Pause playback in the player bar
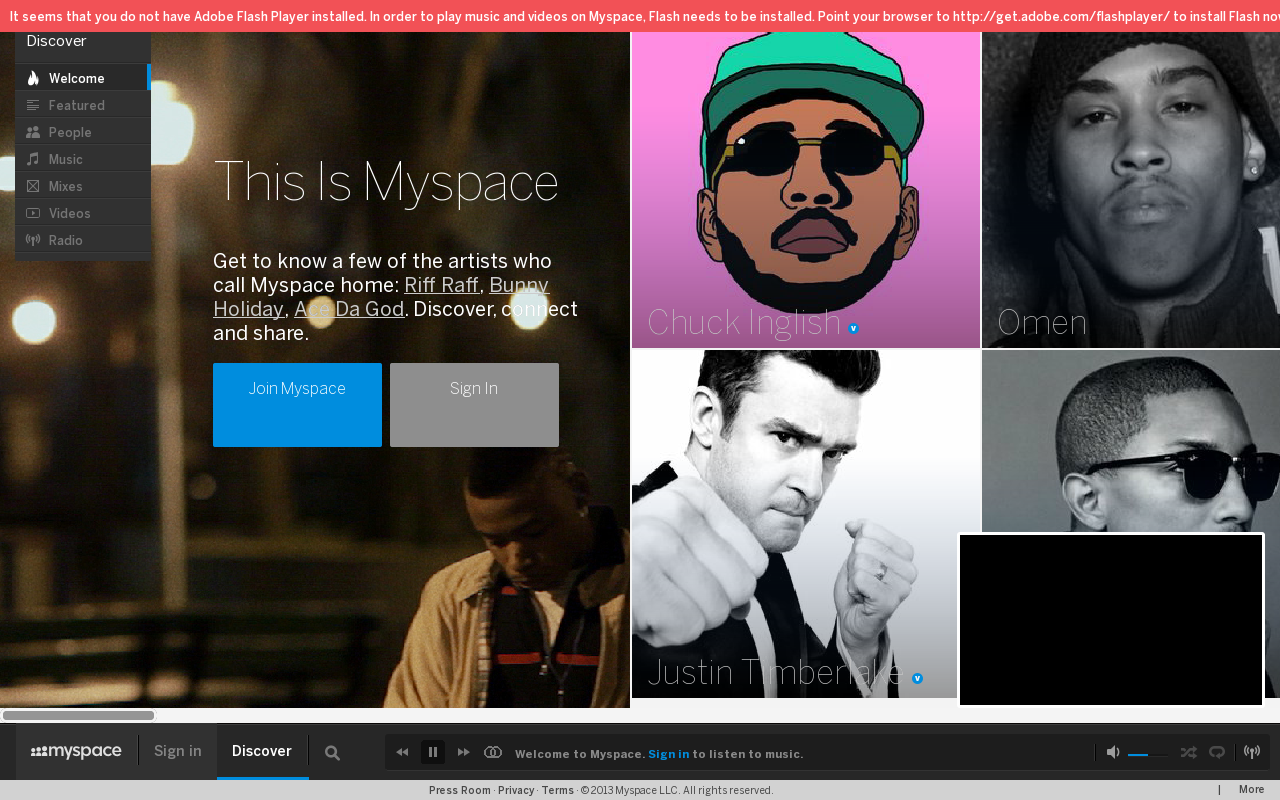The image size is (1280, 800). [x=433, y=752]
